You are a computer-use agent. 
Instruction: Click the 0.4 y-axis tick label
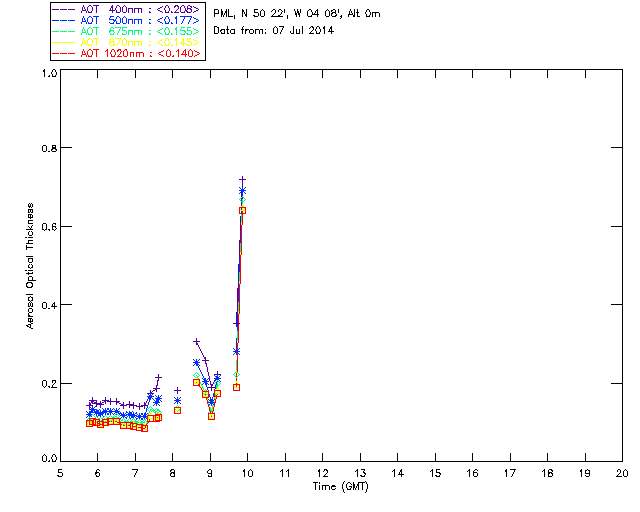49,305
